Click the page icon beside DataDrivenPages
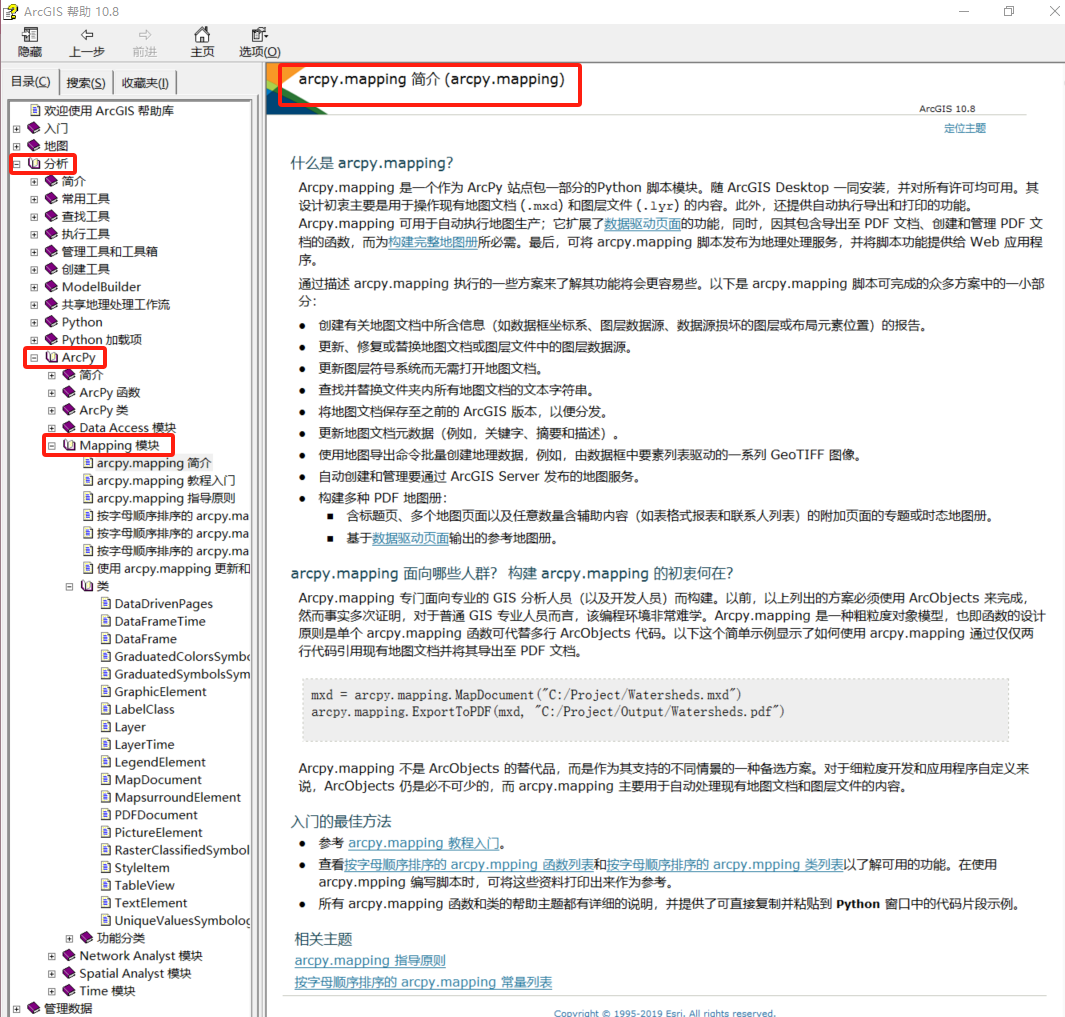 pos(106,603)
